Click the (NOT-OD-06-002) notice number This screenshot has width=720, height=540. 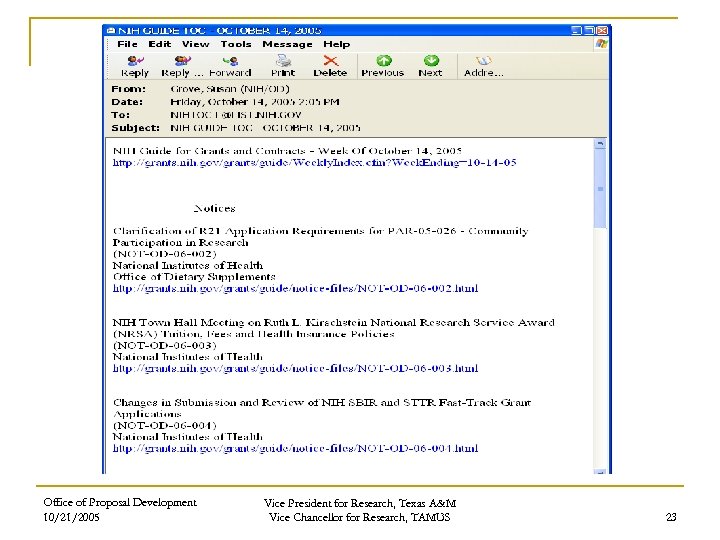(164, 254)
